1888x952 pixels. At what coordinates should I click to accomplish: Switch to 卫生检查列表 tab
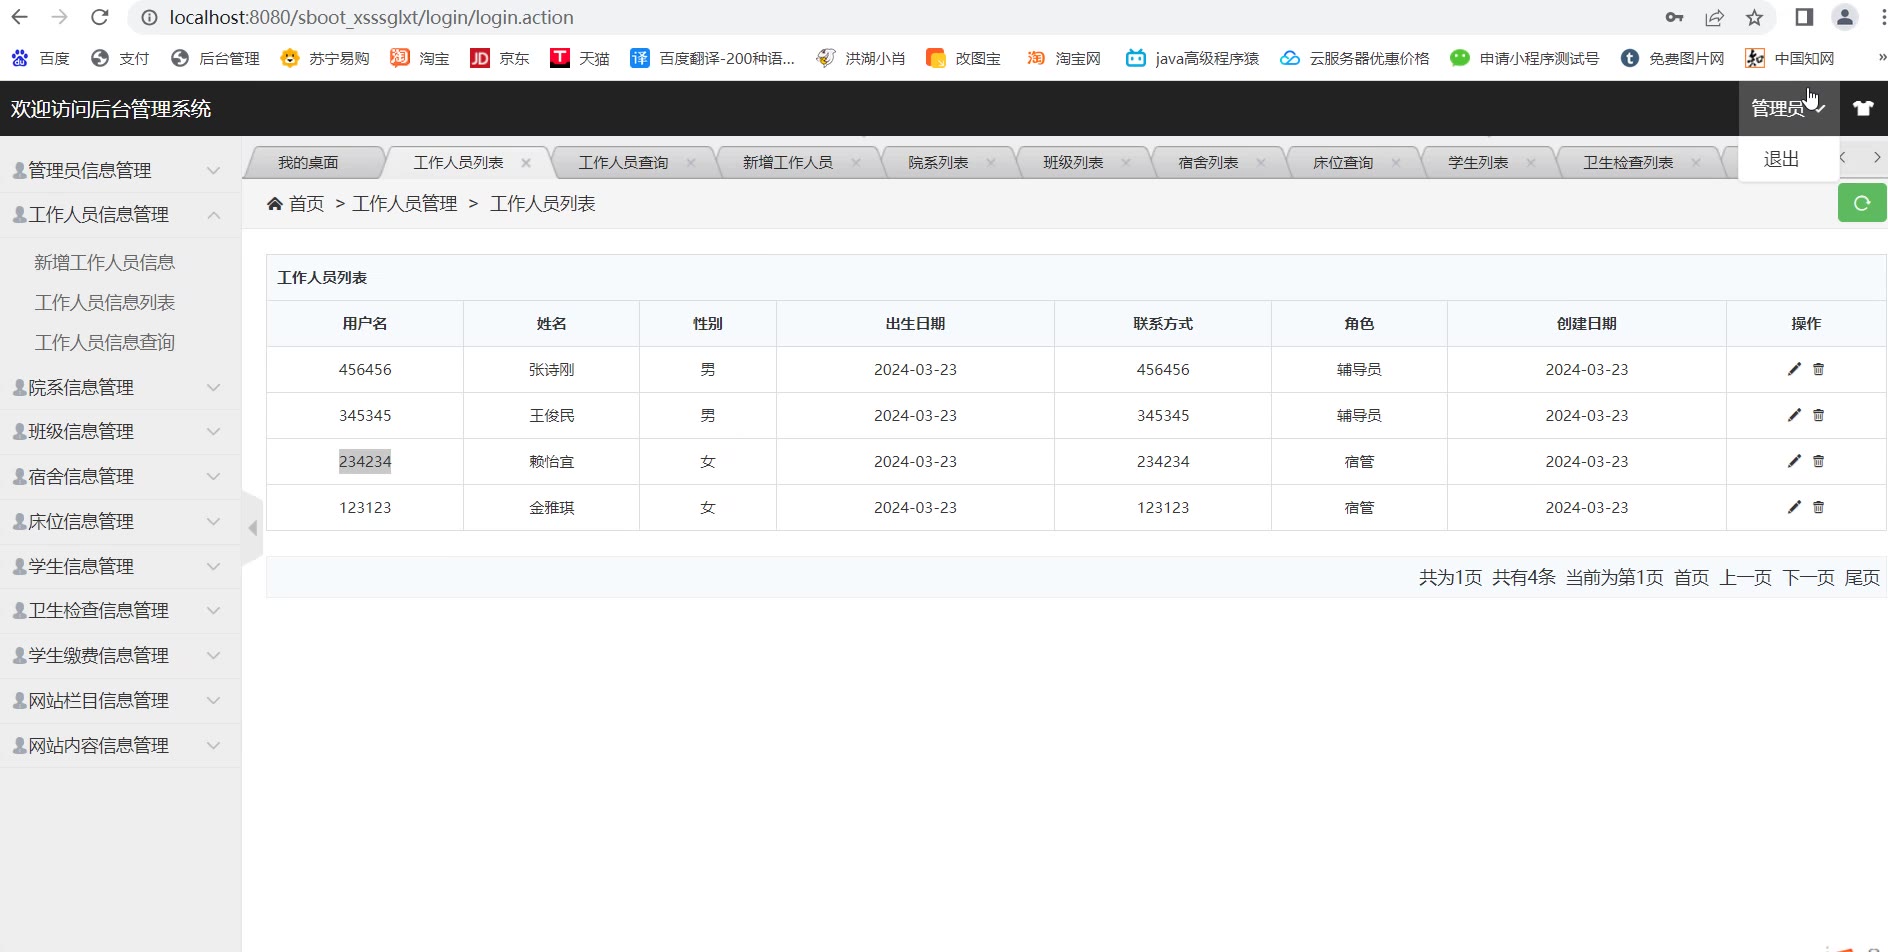[x=1628, y=163]
